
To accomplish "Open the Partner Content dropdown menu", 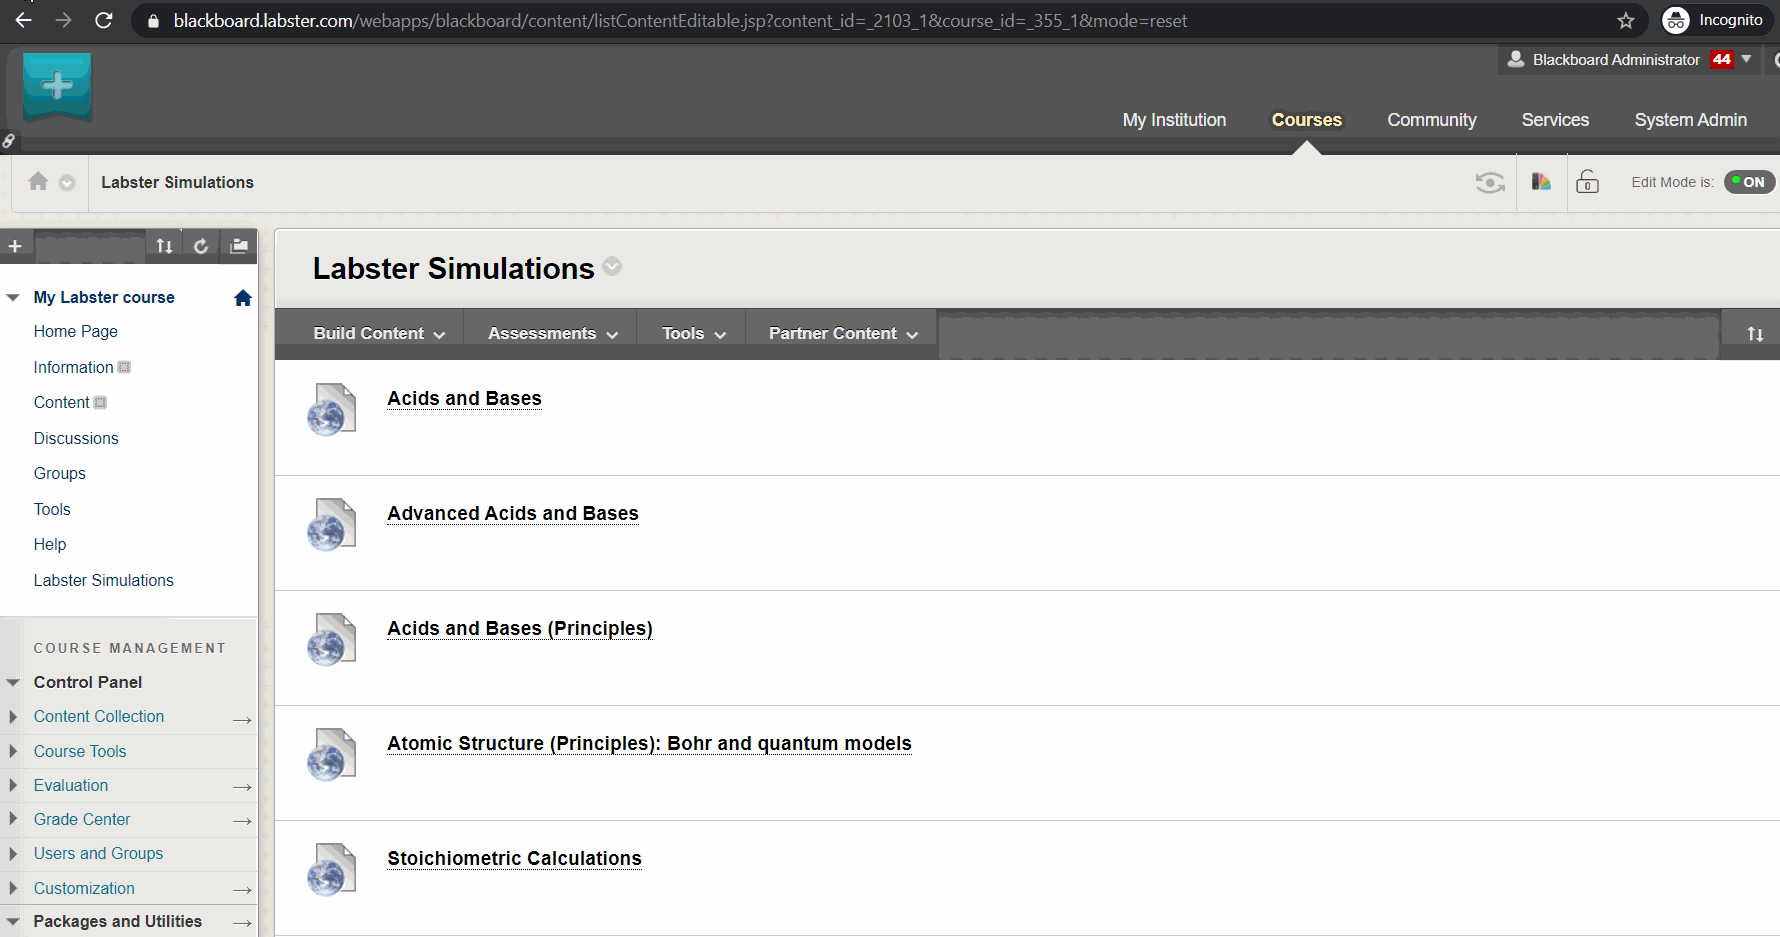I will [843, 333].
